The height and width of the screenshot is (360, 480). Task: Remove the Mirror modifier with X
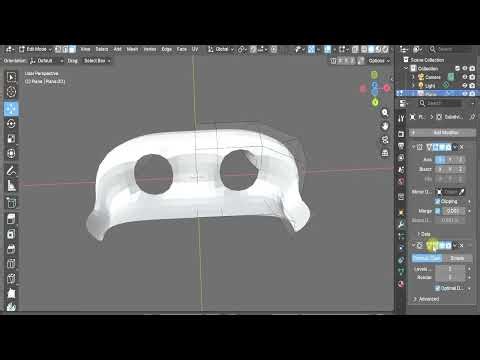click(x=462, y=147)
